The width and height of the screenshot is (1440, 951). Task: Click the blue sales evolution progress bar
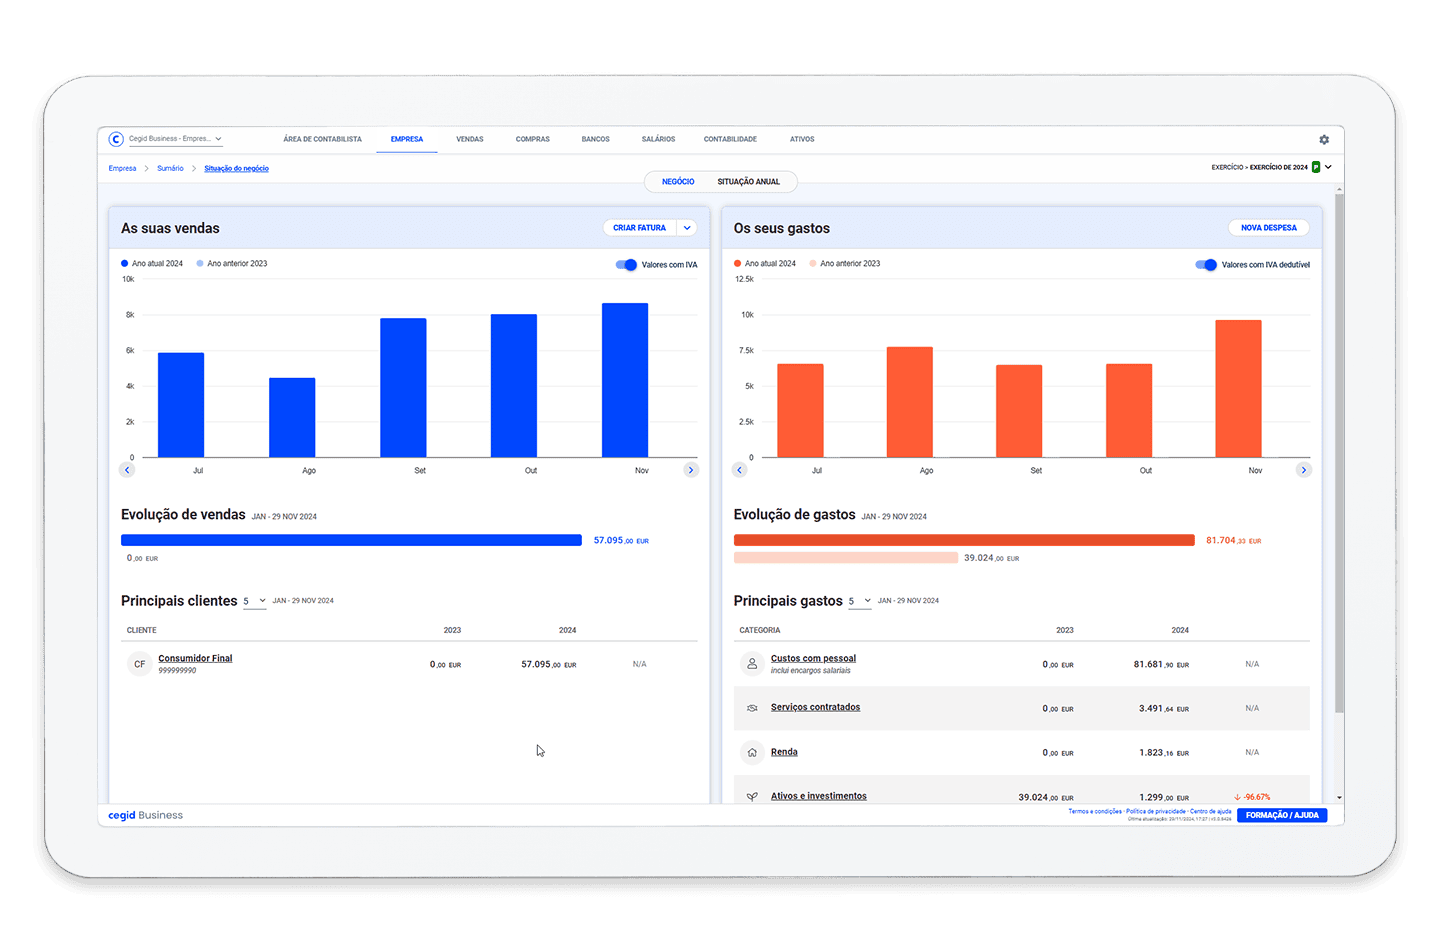click(351, 540)
